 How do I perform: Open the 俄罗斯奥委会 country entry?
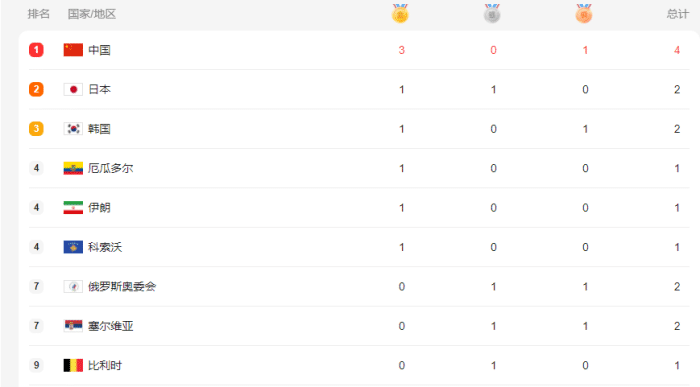(x=122, y=287)
